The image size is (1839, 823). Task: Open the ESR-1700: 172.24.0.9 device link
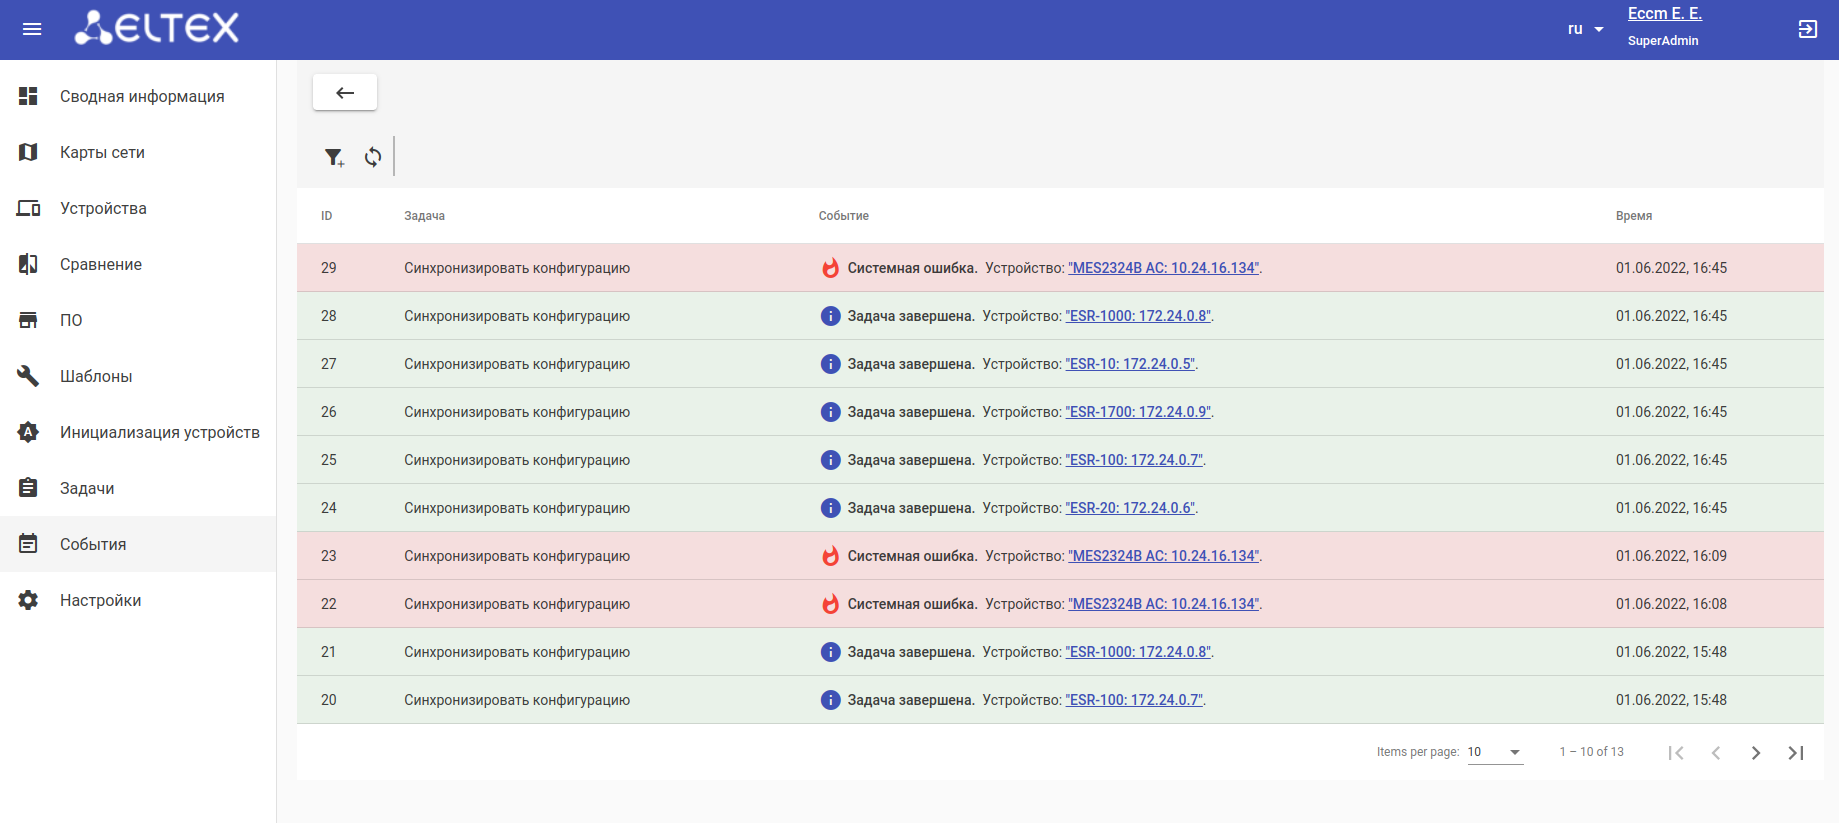coord(1138,412)
